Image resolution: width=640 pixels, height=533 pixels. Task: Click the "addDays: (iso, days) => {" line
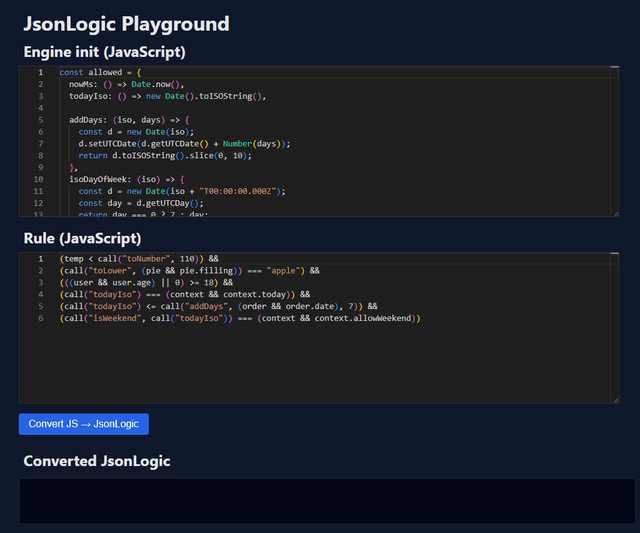pos(129,120)
